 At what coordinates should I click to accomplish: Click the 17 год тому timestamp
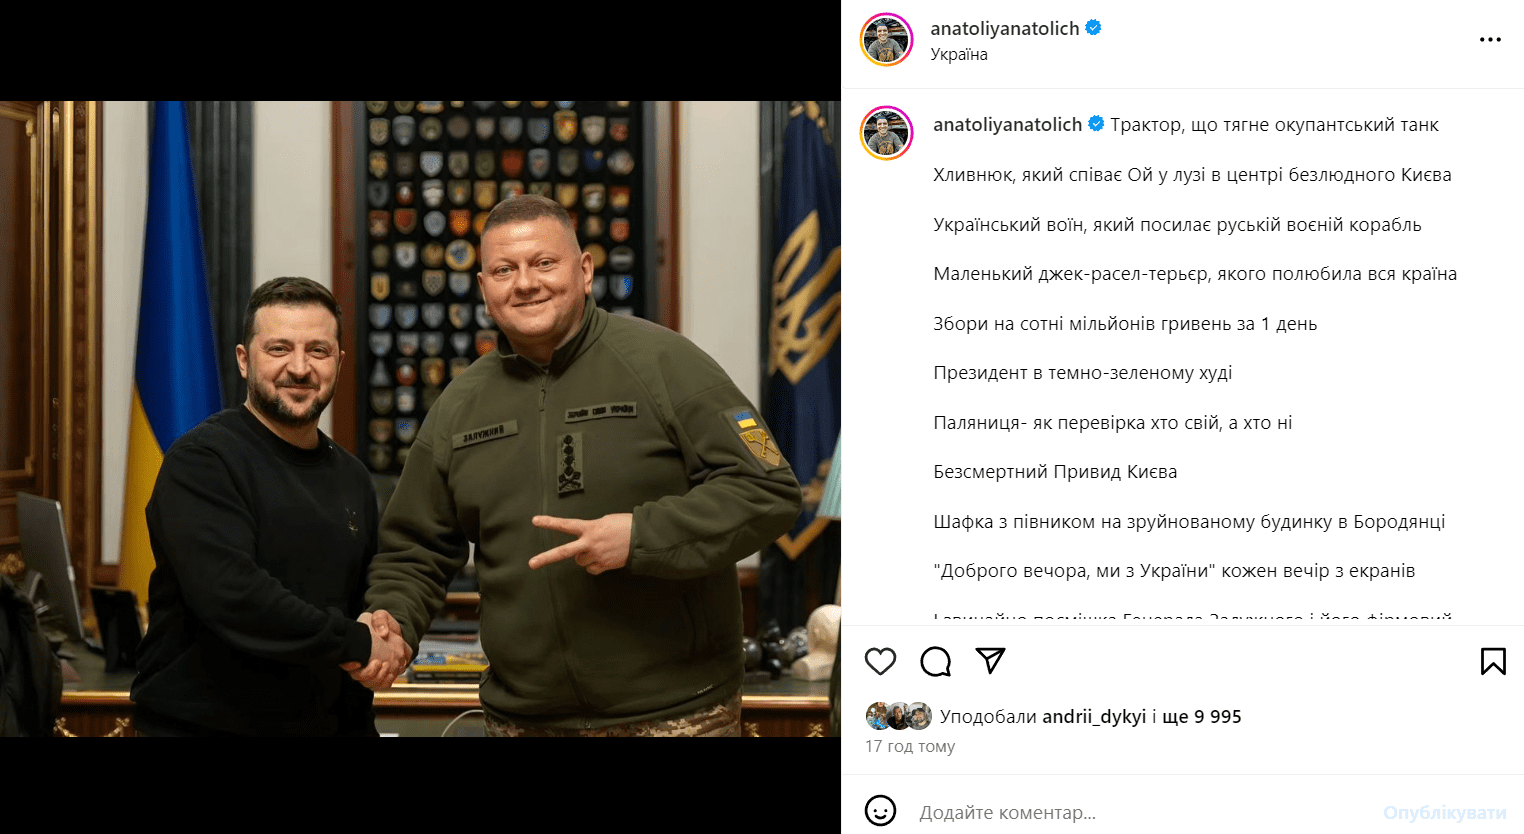tap(910, 747)
